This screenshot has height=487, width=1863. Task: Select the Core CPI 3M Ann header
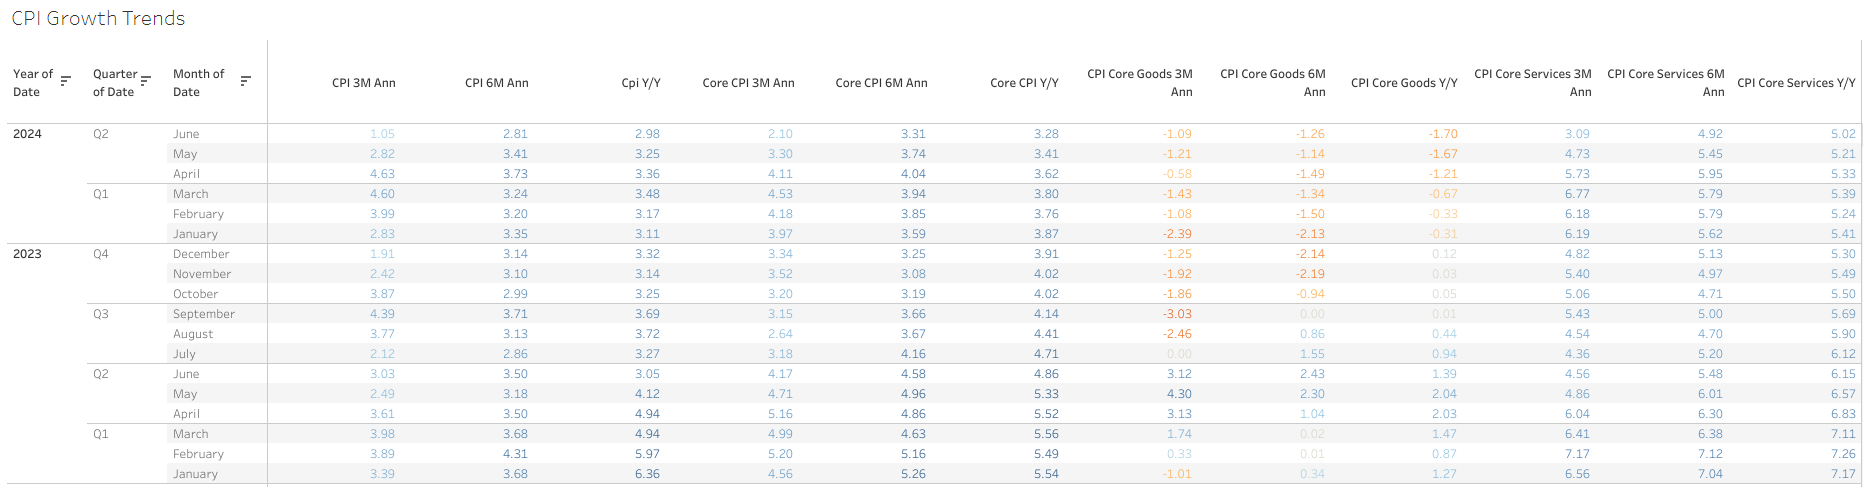point(749,83)
